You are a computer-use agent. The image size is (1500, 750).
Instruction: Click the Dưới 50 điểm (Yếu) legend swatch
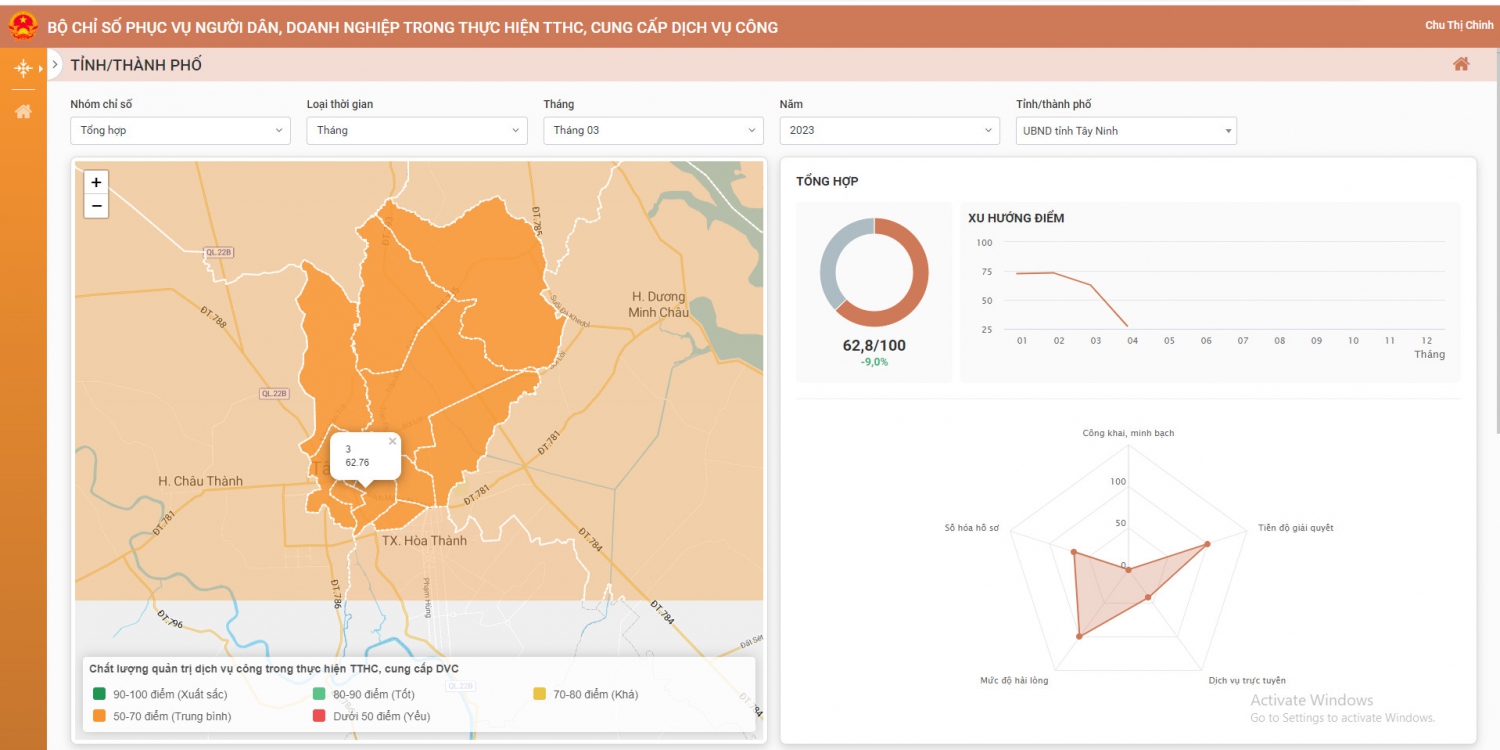319,716
